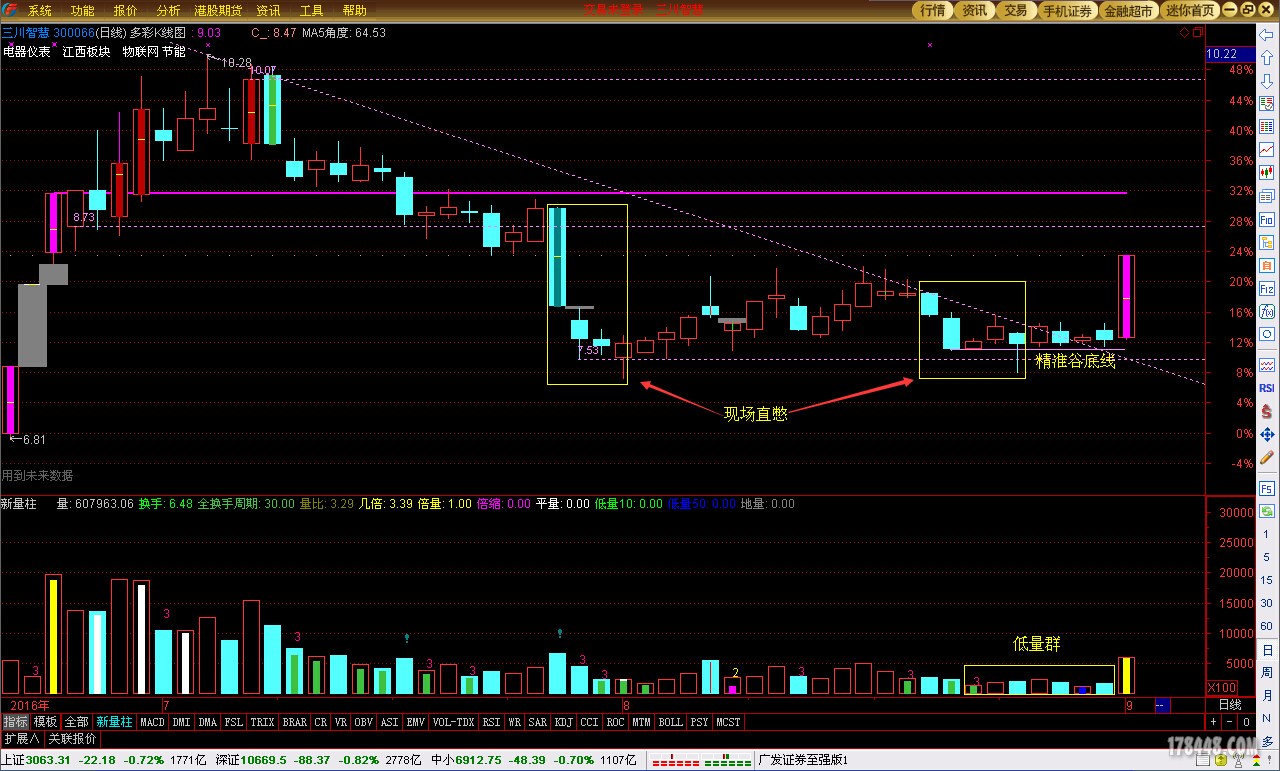The height and width of the screenshot is (771, 1280).
Task: Click the 0 reset button under 日线
Action: (x=1246, y=721)
